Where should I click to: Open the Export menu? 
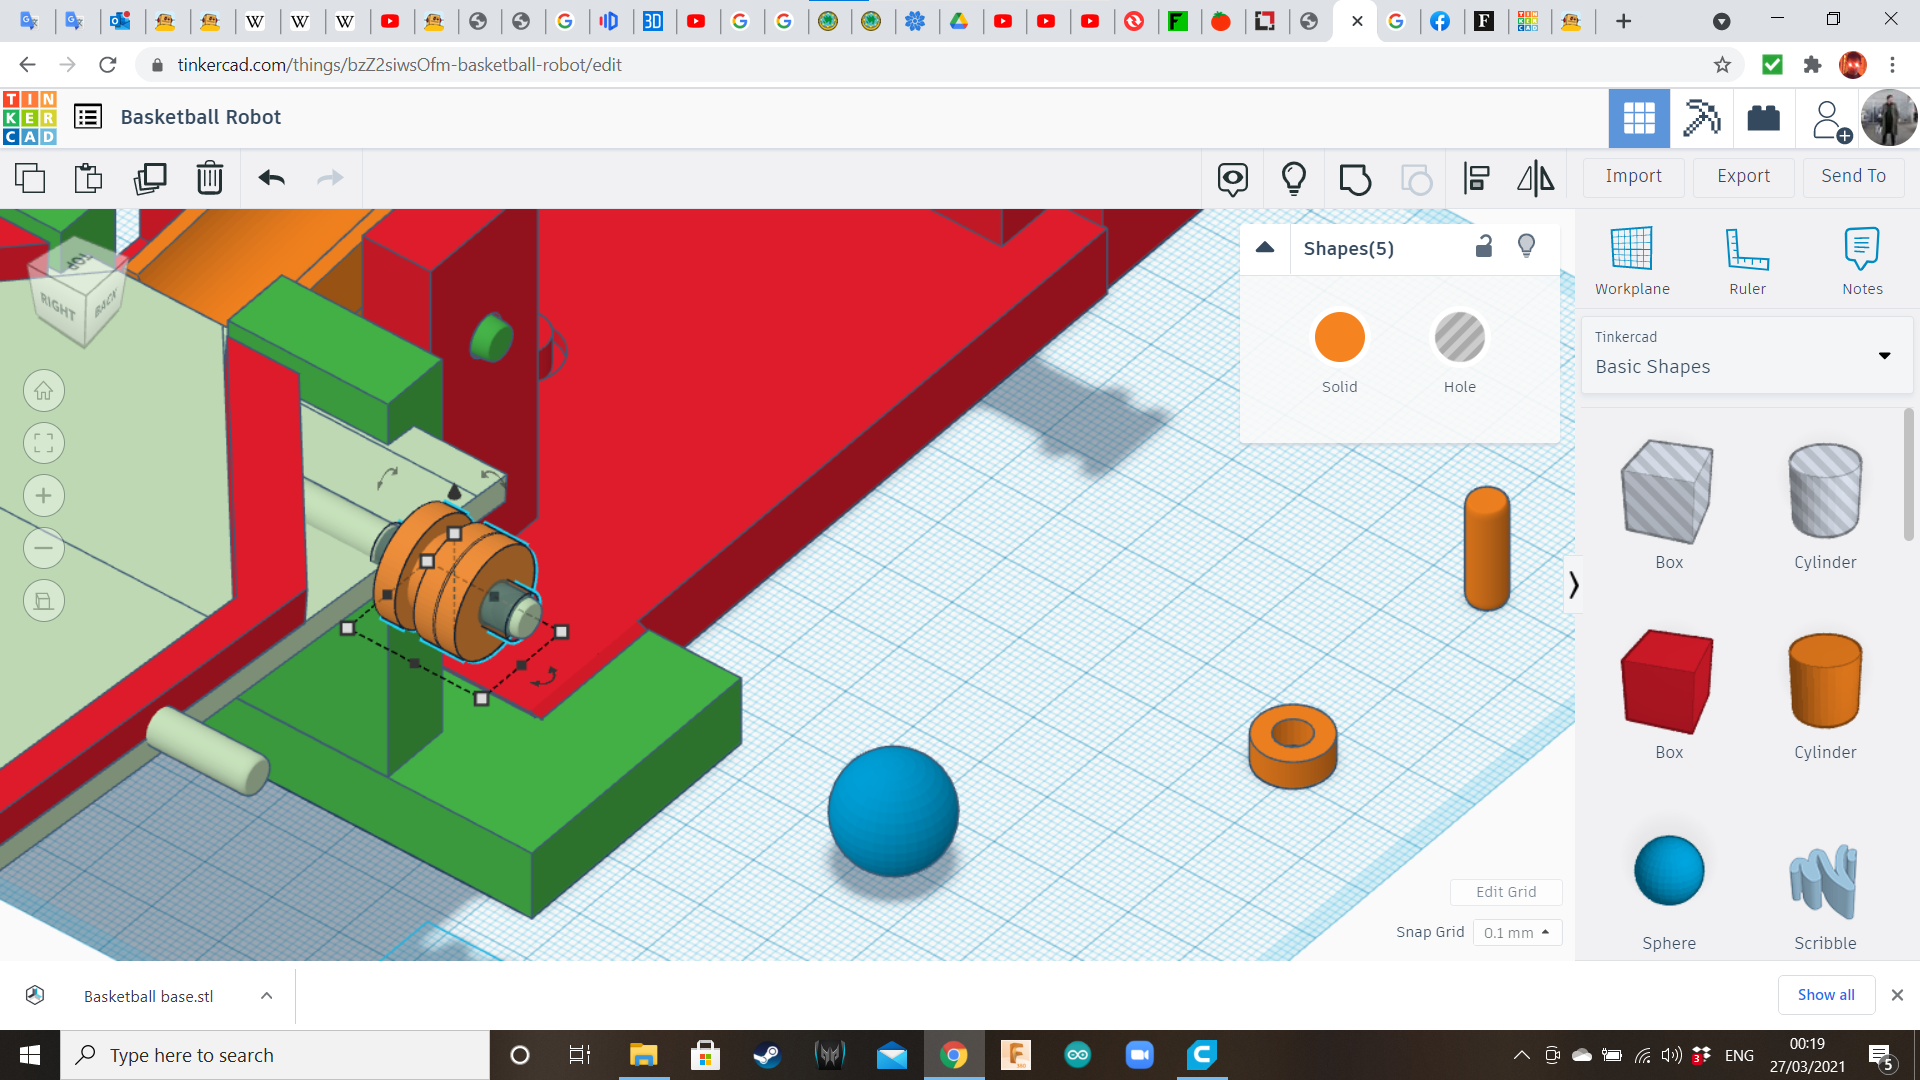tap(1743, 176)
